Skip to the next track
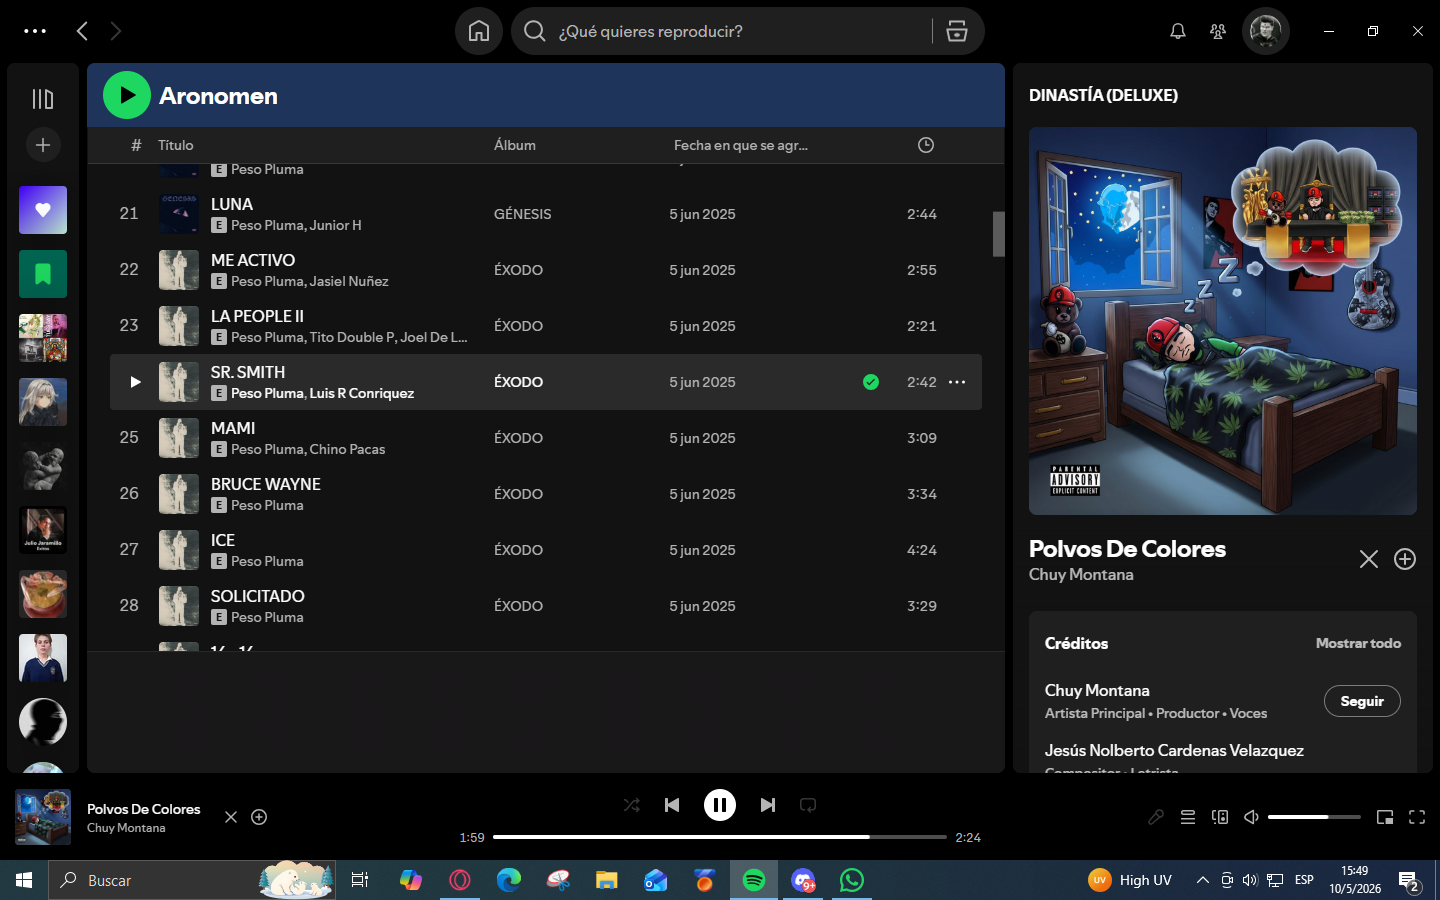Viewport: 1440px width, 900px height. [768, 805]
